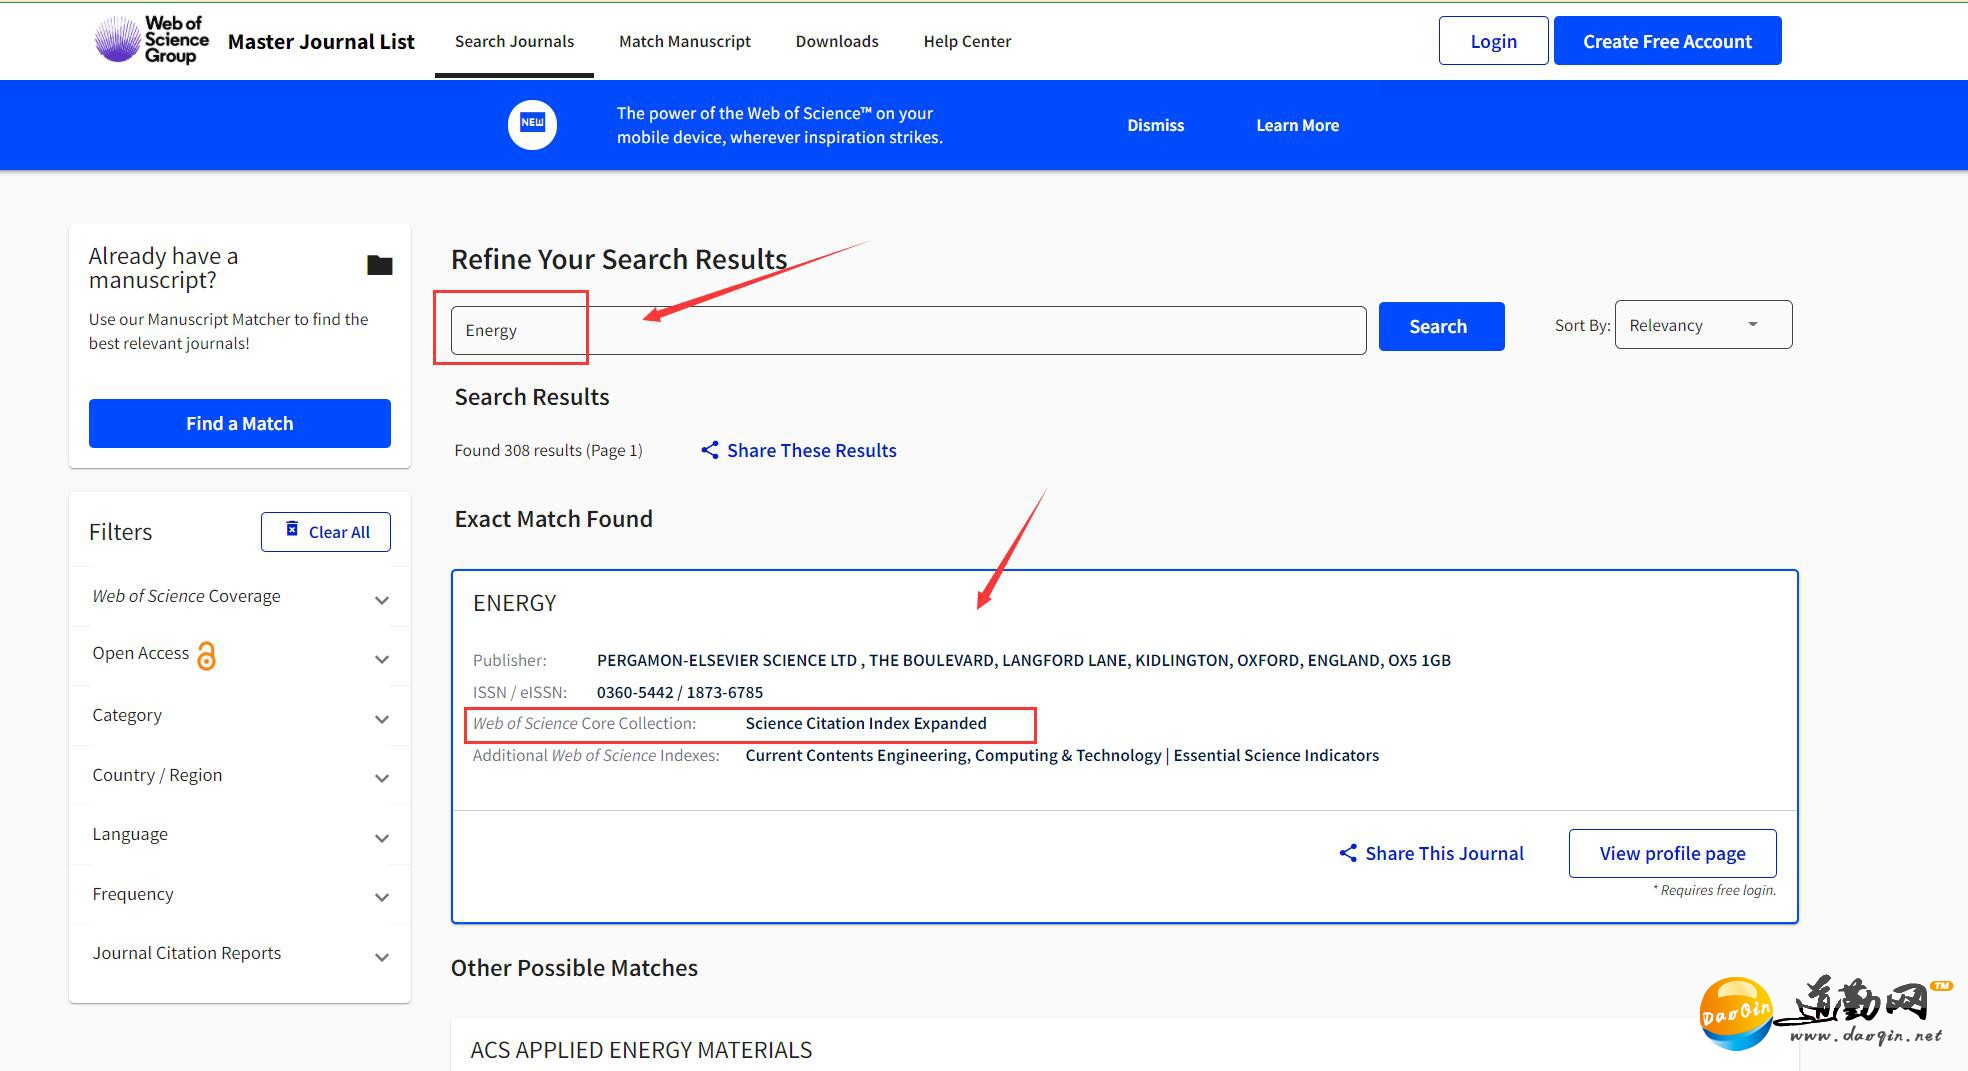The image size is (1968, 1071).
Task: Expand the Category filter
Action: tap(240, 716)
